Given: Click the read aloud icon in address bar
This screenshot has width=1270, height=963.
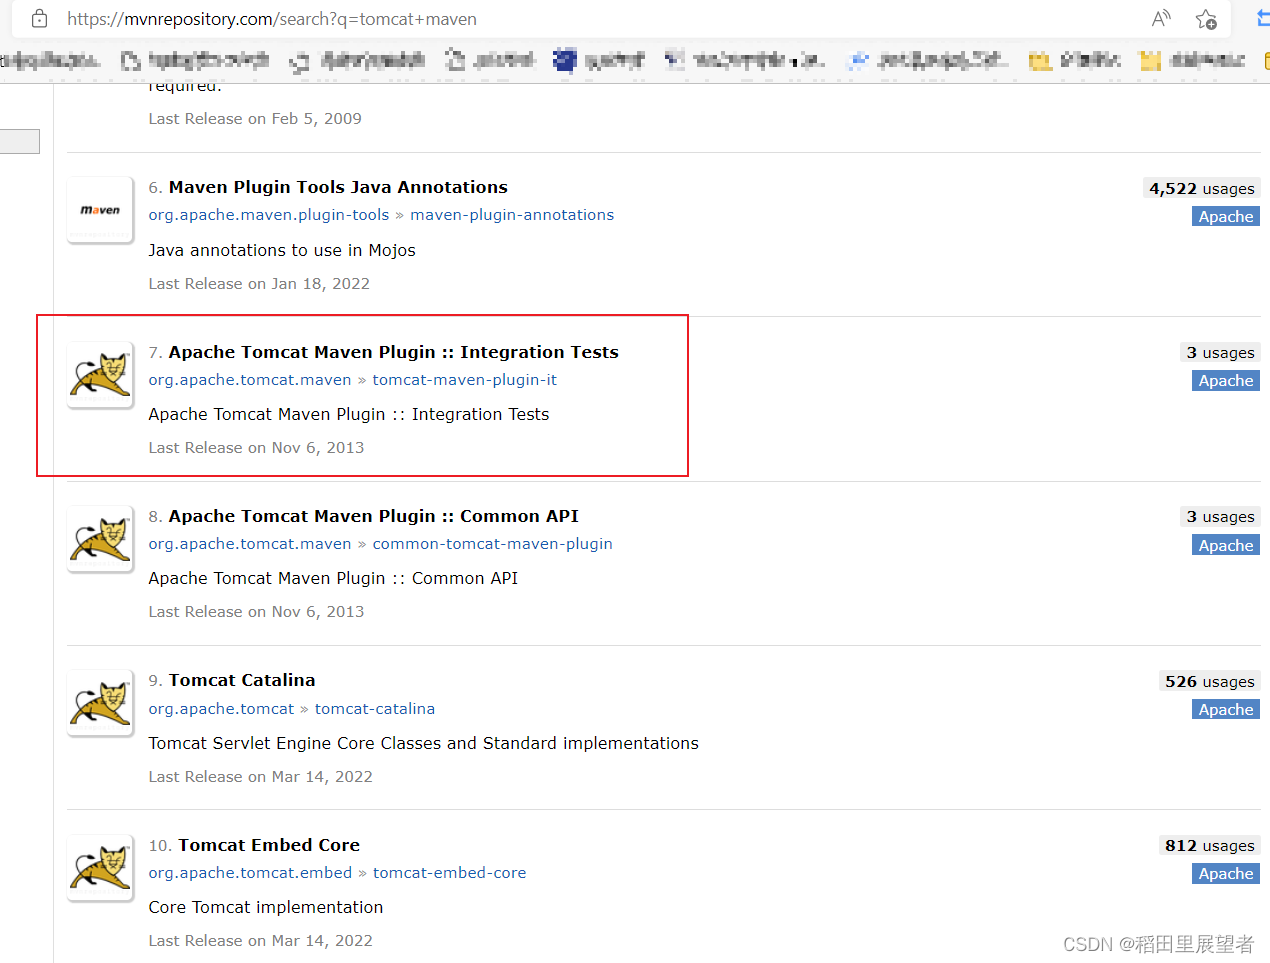Looking at the screenshot, I should (x=1161, y=19).
